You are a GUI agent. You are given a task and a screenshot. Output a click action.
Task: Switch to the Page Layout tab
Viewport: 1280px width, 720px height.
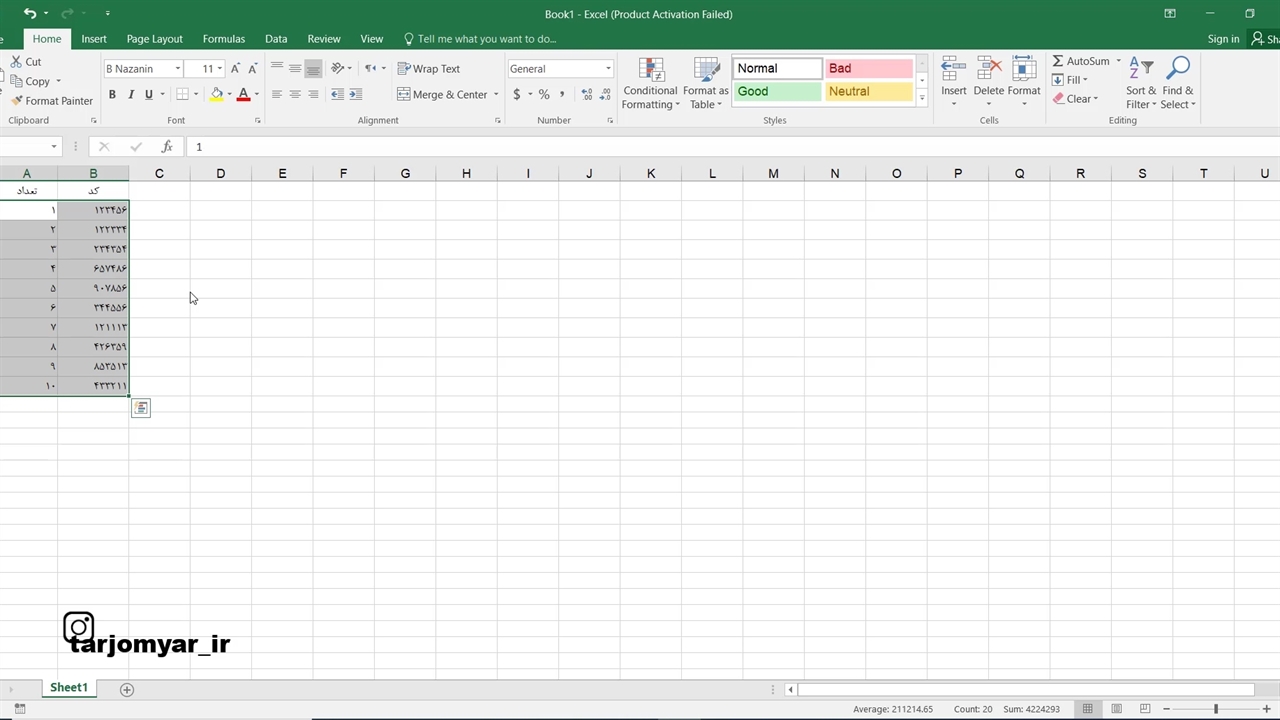(x=154, y=39)
